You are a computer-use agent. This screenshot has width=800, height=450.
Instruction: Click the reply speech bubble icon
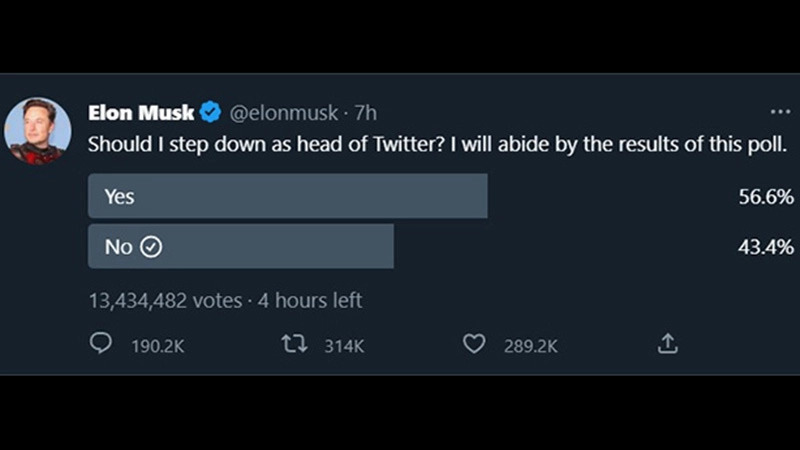pos(101,344)
